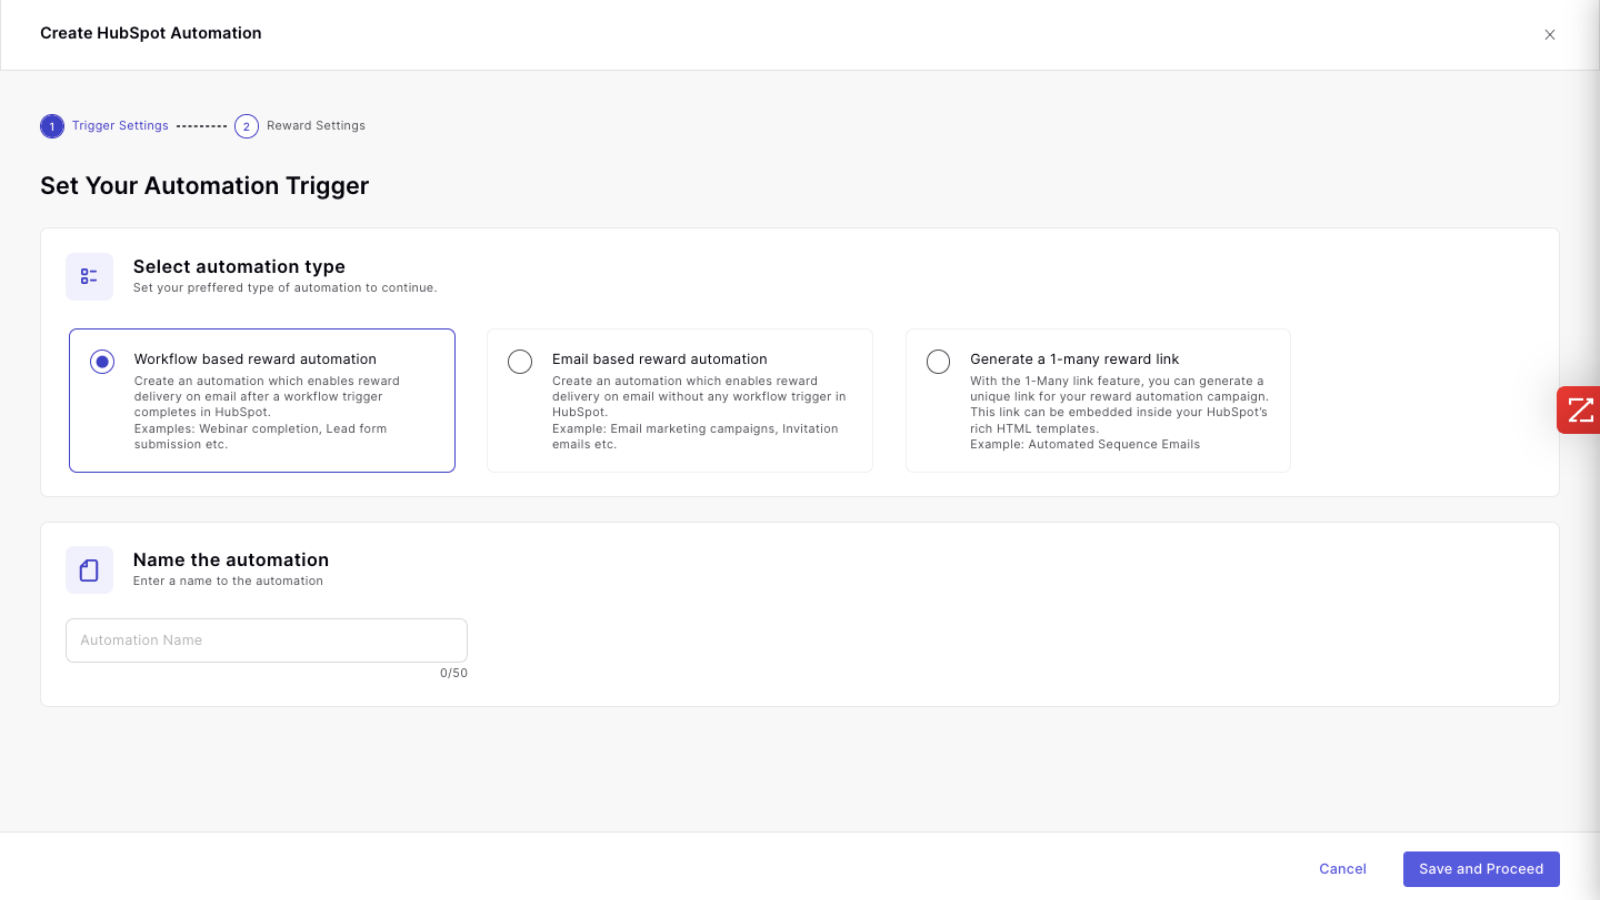Screen dimensions: 1600x900
Task: Click the 1-many reward link card description
Action: tap(1118, 412)
